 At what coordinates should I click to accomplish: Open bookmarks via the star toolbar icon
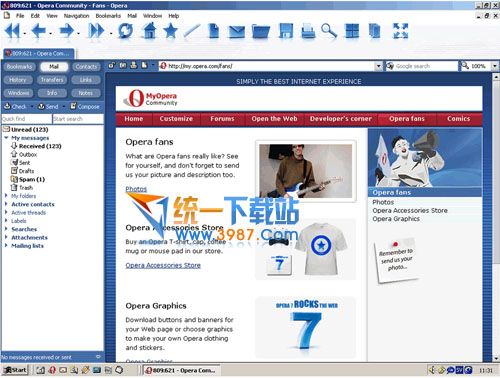(171, 31)
